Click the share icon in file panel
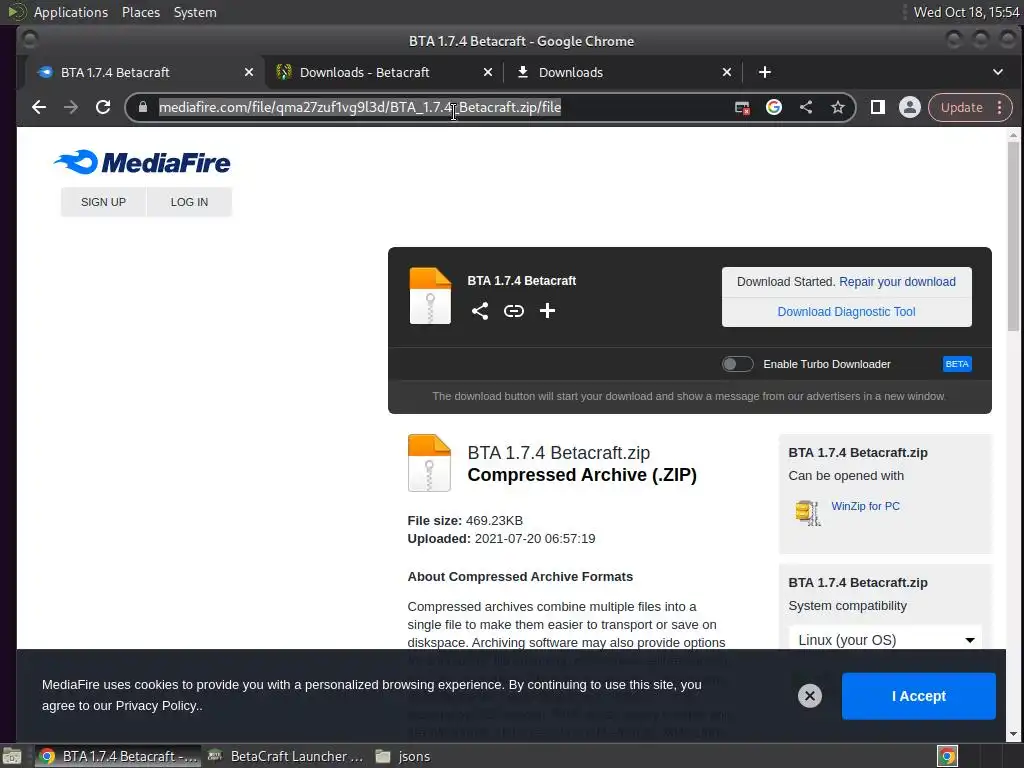Screen dimensions: 1024x768 pyautogui.click(x=480, y=311)
